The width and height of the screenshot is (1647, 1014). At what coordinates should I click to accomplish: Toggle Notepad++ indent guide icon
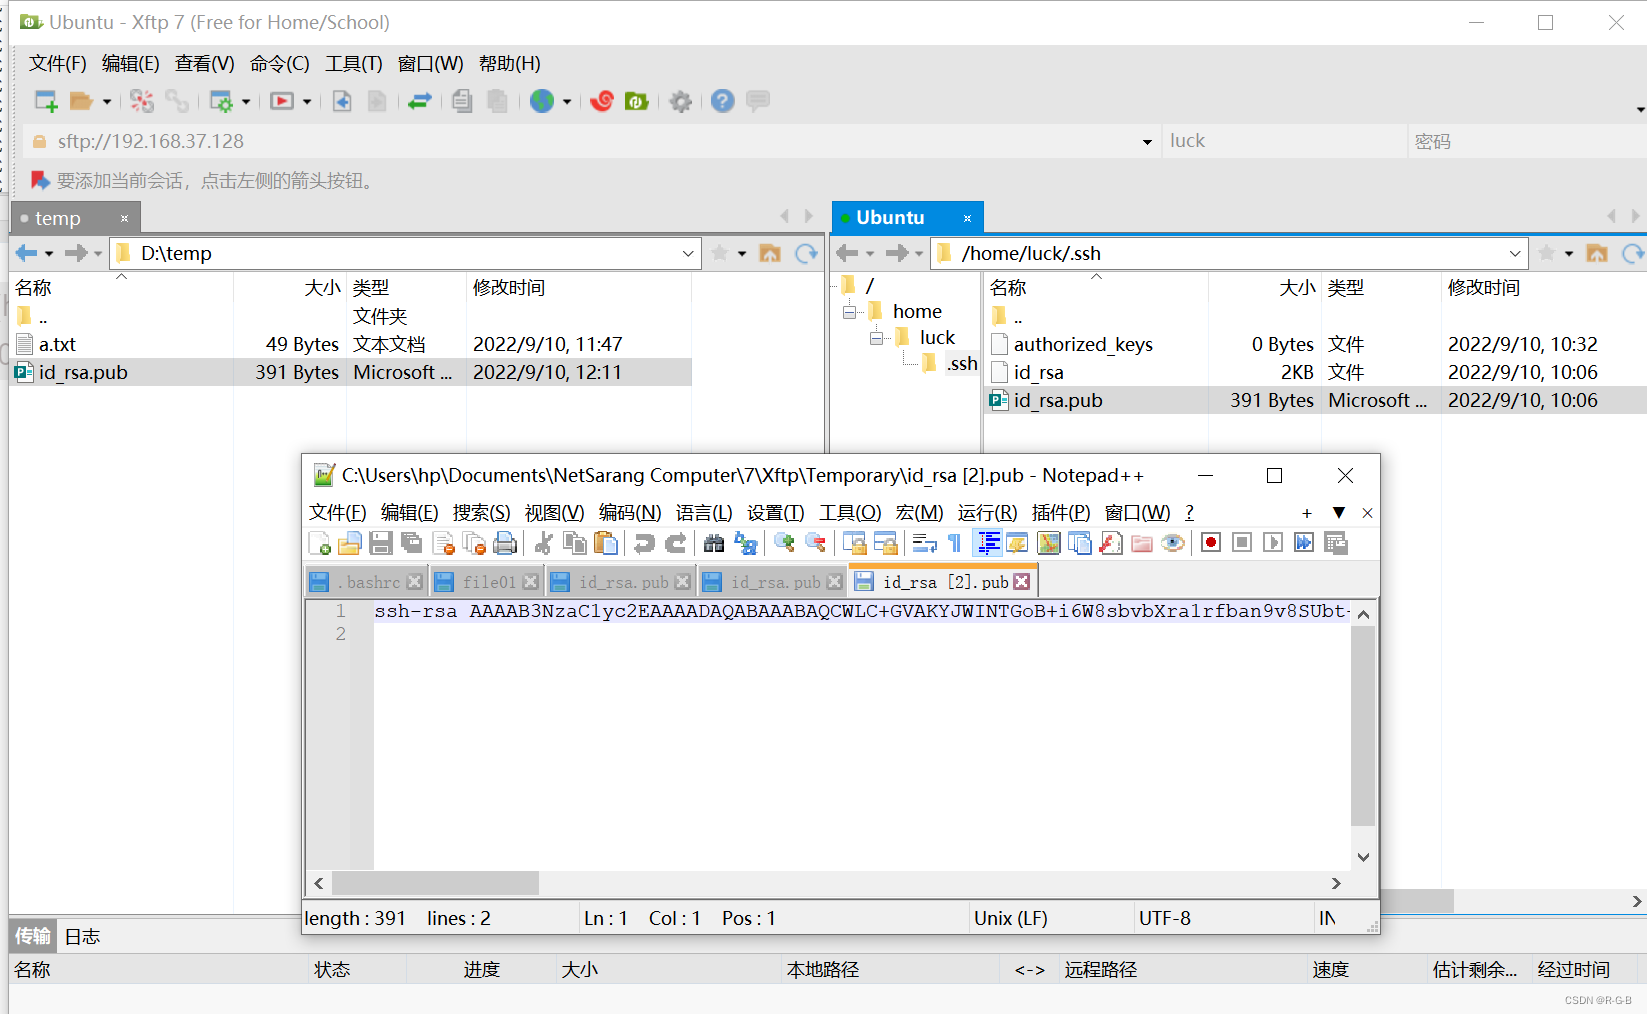[x=988, y=543]
